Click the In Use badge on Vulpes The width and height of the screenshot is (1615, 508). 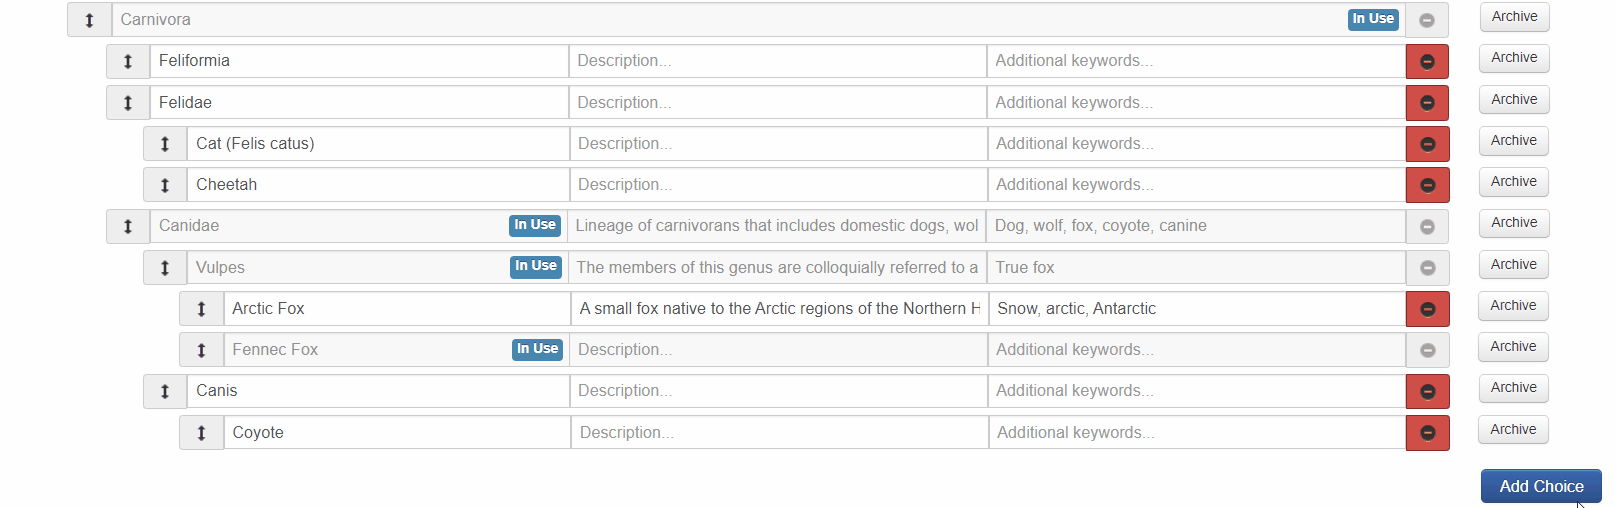point(536,266)
